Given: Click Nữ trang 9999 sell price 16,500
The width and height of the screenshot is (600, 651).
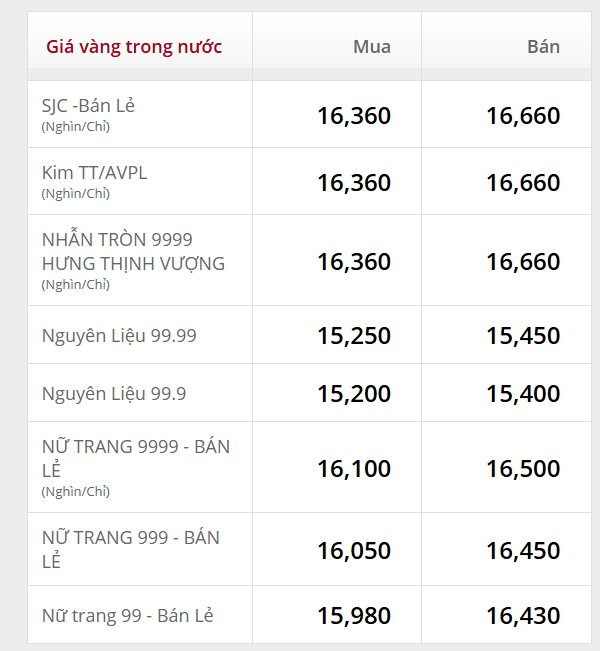Looking at the screenshot, I should 523,468.
